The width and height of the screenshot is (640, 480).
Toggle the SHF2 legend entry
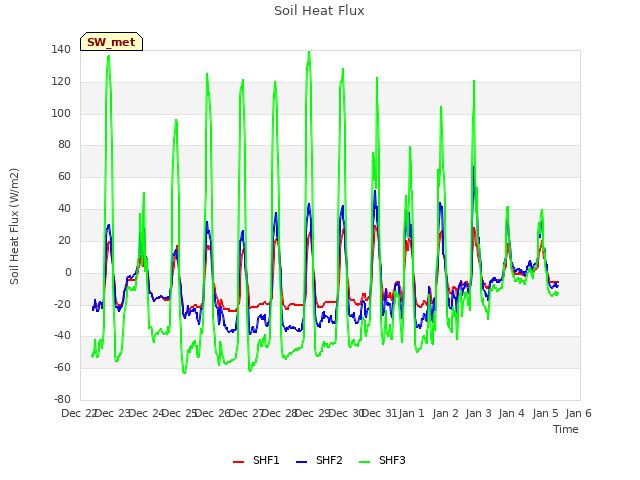pyautogui.click(x=319, y=460)
